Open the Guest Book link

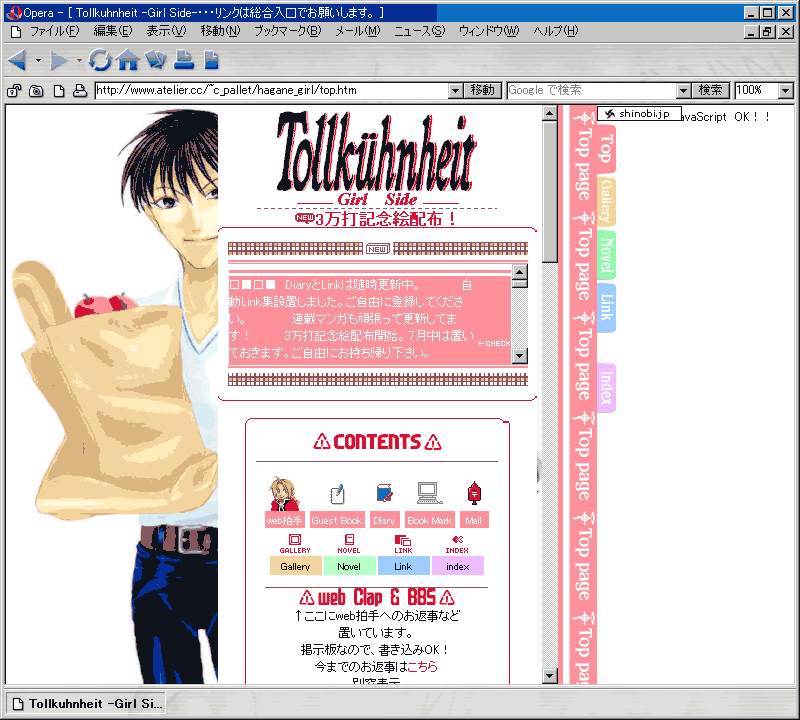[x=337, y=520]
